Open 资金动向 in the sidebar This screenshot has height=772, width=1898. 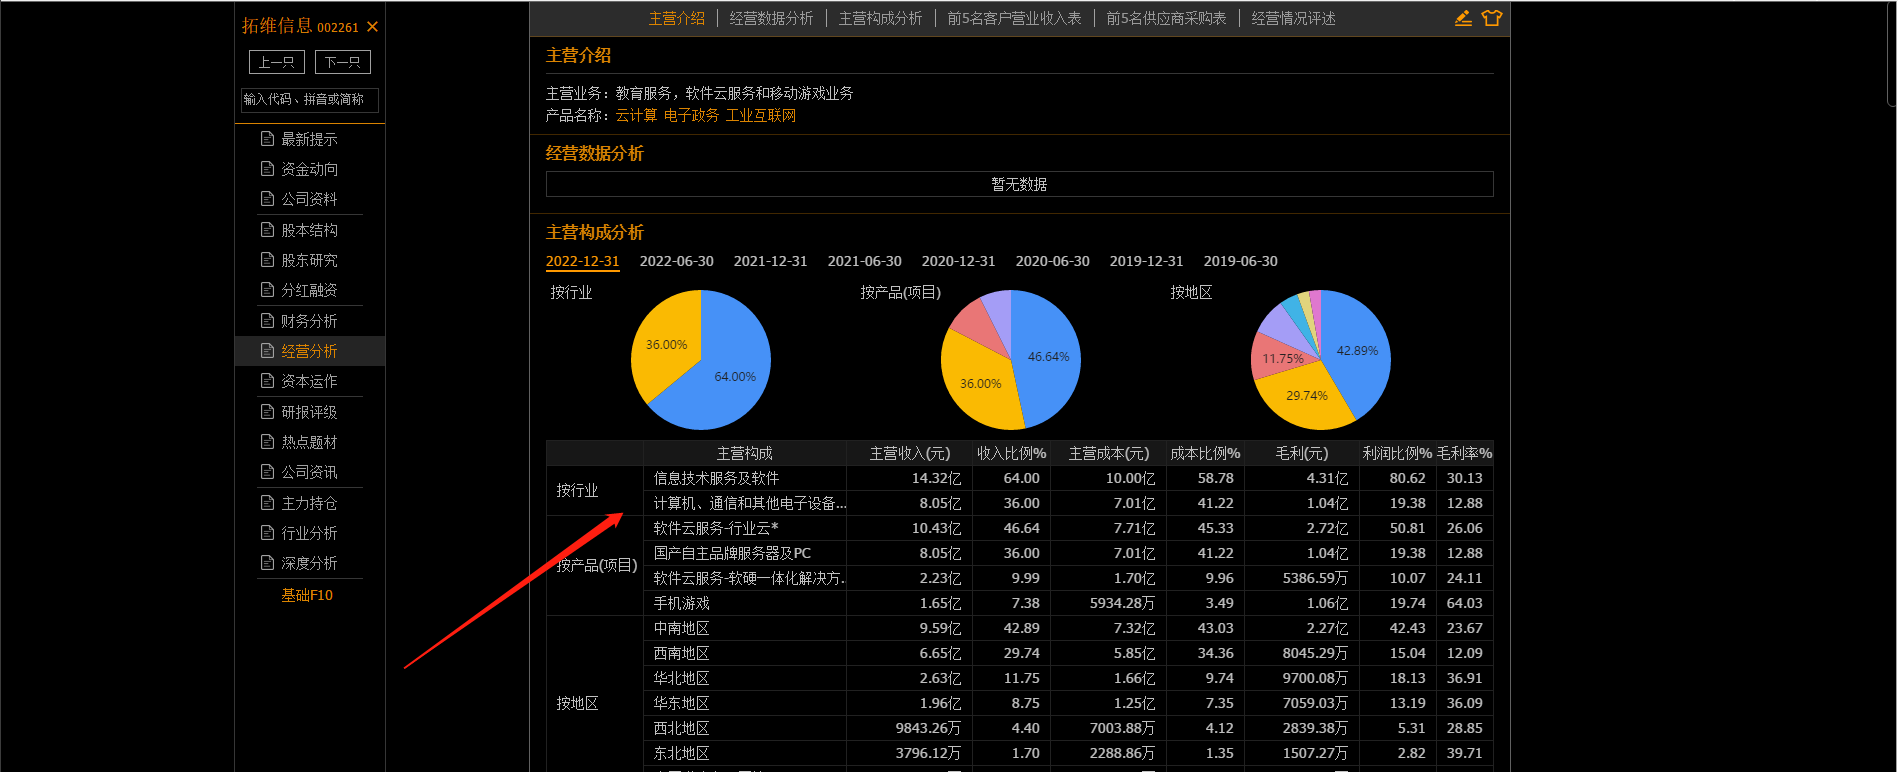(x=309, y=169)
